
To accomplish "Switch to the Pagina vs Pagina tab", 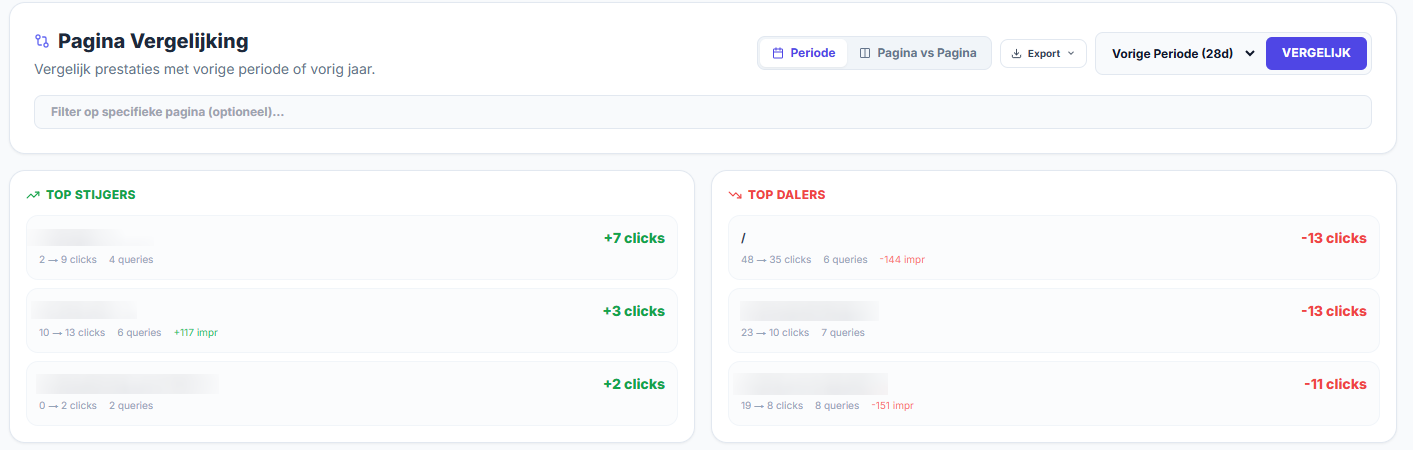I will click(918, 53).
